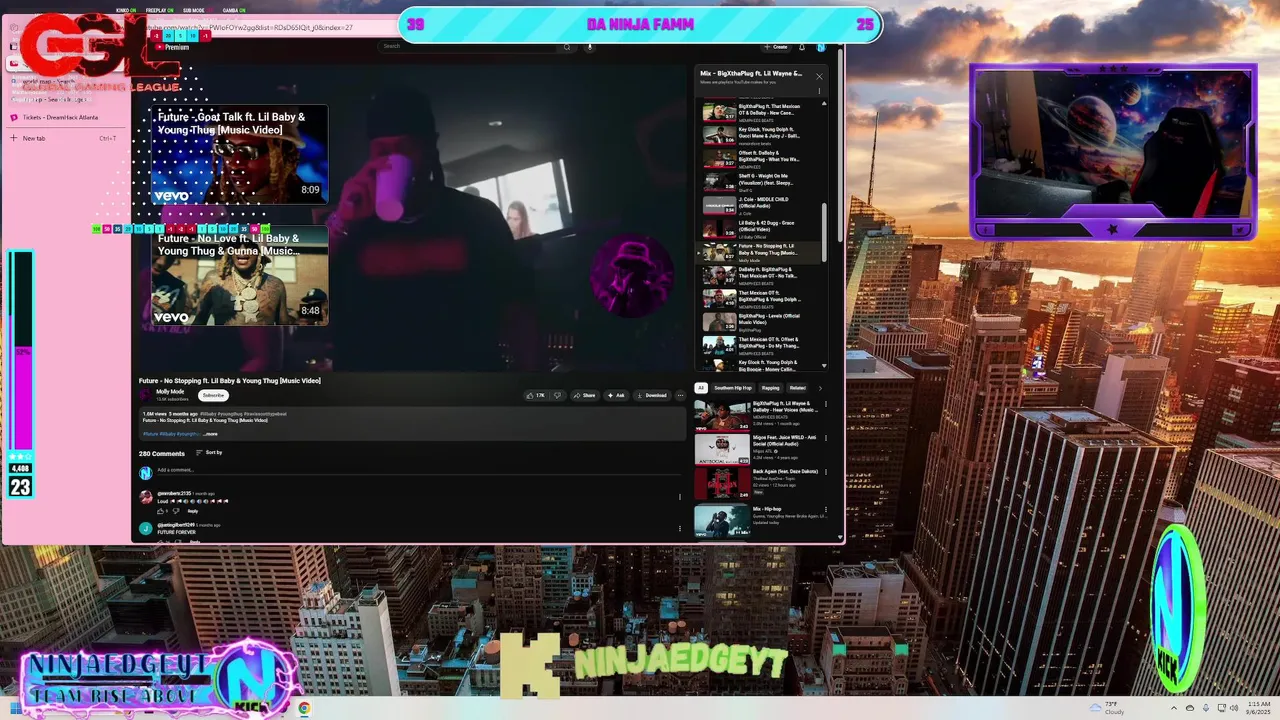Click the Share button
Viewport: 1280px width, 720px height.
(x=584, y=395)
